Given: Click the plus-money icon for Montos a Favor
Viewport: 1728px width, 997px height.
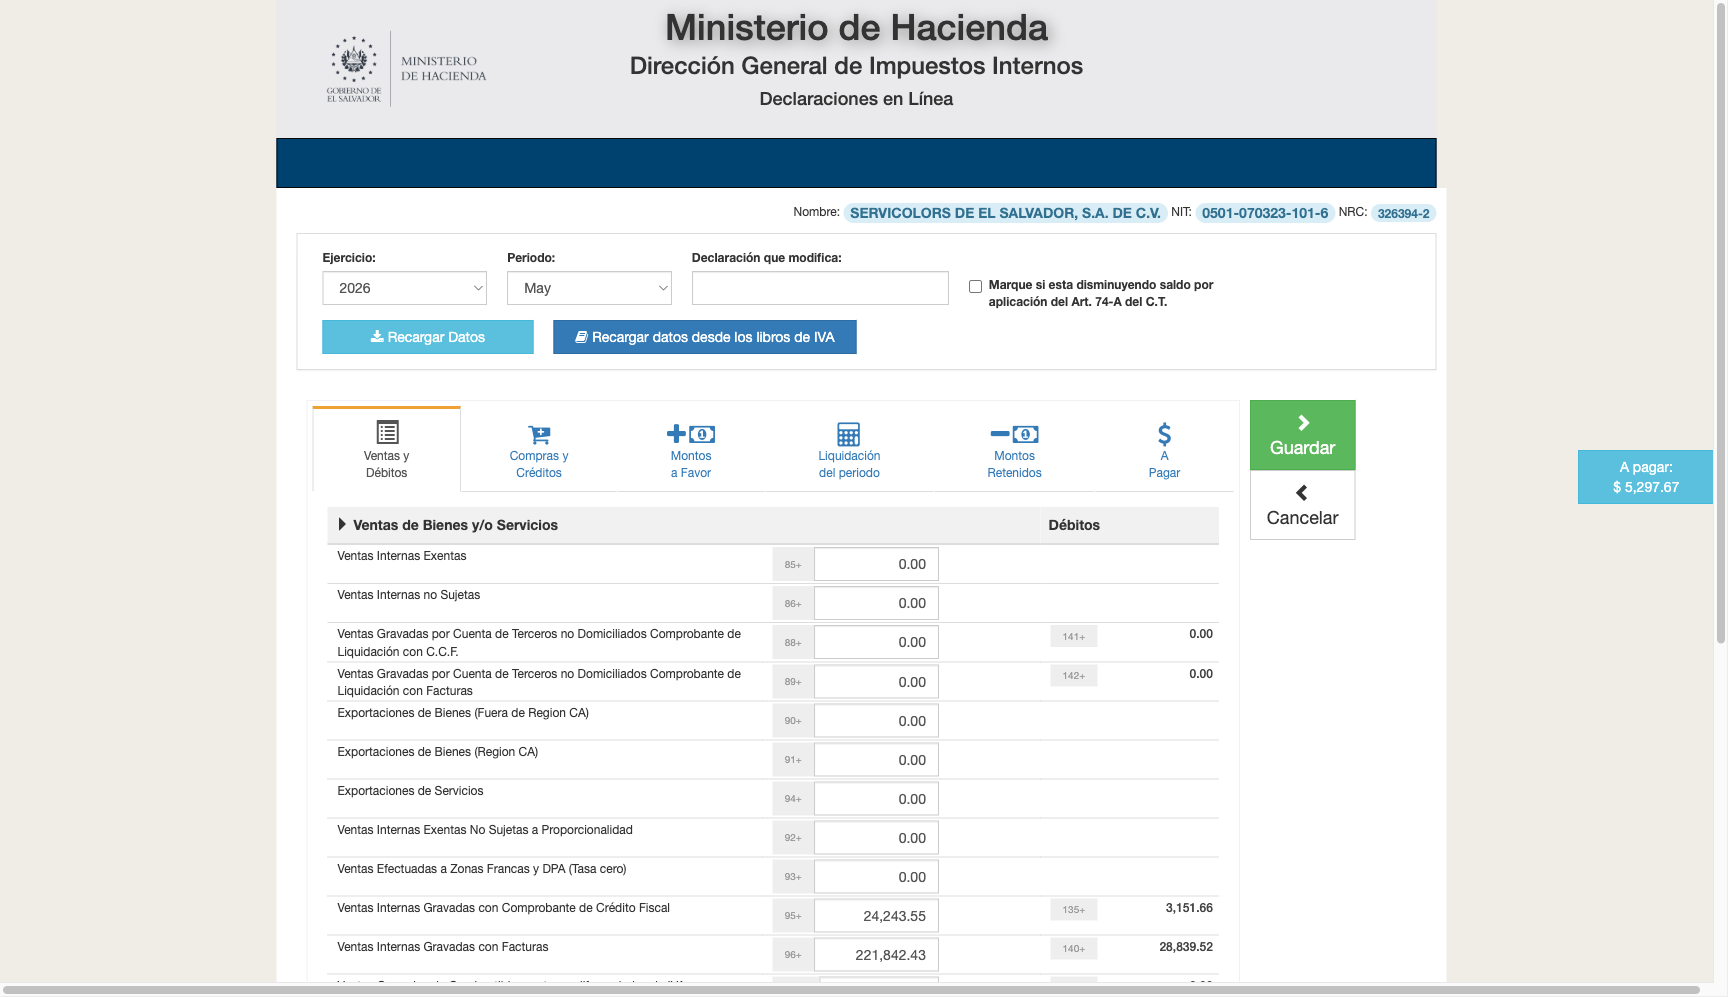Looking at the screenshot, I should click(691, 434).
